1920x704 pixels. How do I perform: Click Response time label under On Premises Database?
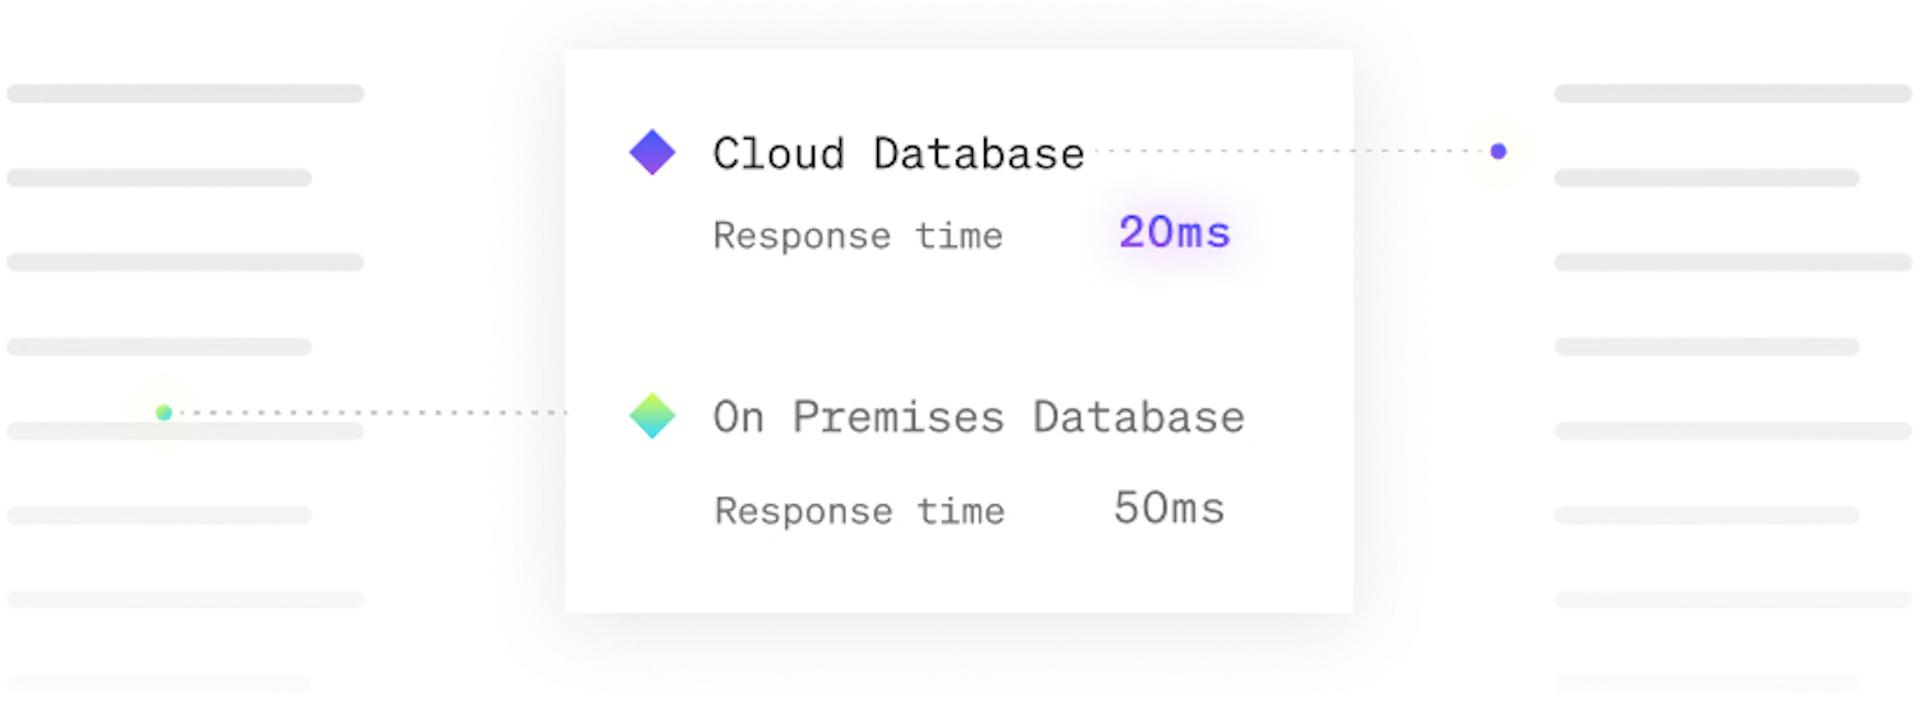coord(859,511)
